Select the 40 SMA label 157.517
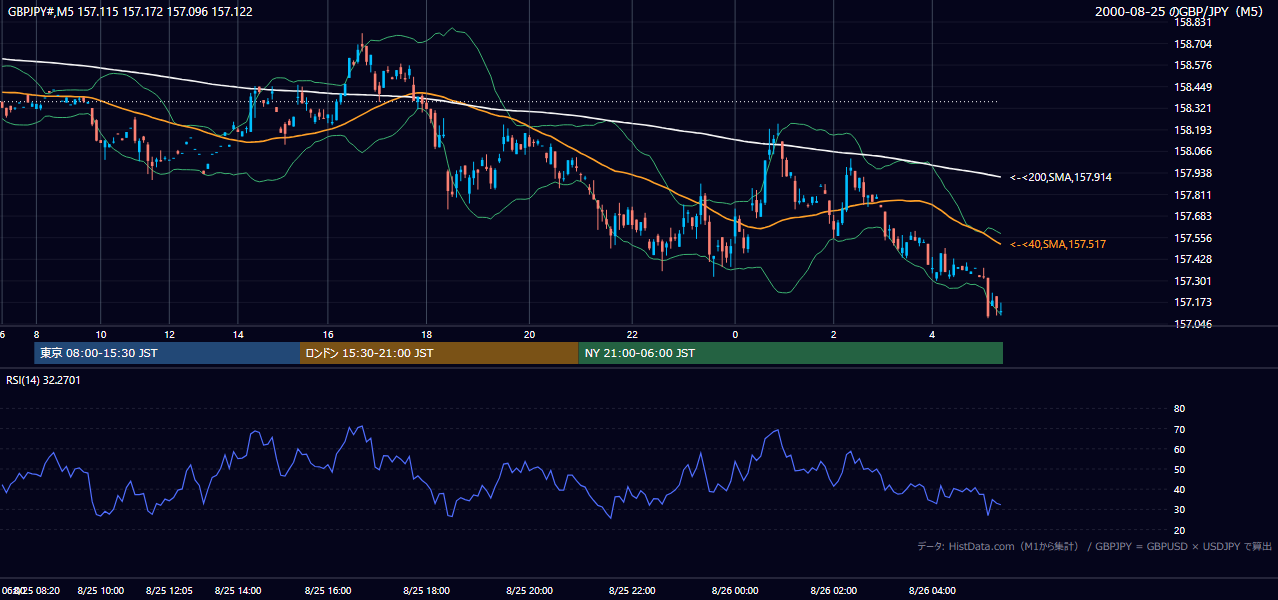Image resolution: width=1278 pixels, height=600 pixels. pos(1058,244)
